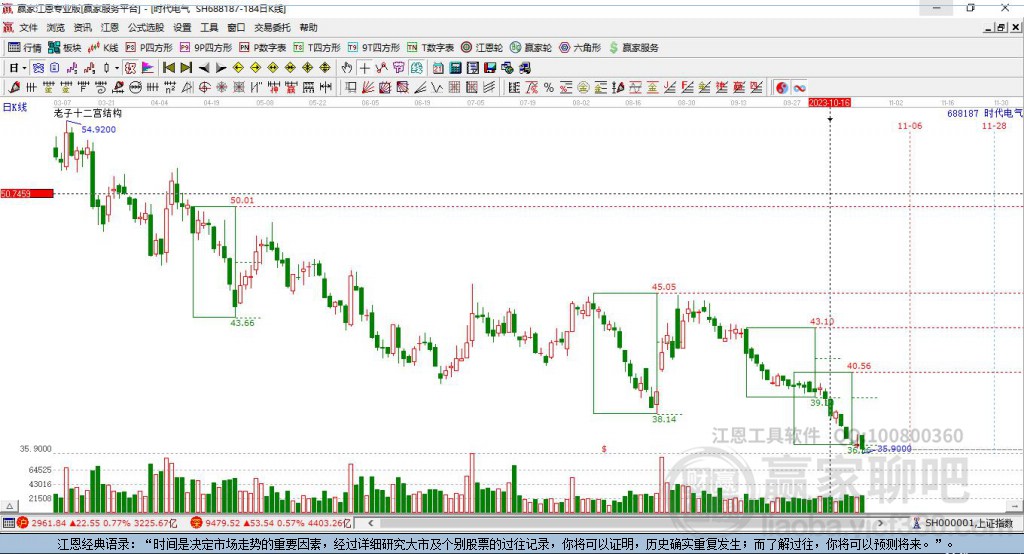Open 赢家服务 service link

coord(633,48)
